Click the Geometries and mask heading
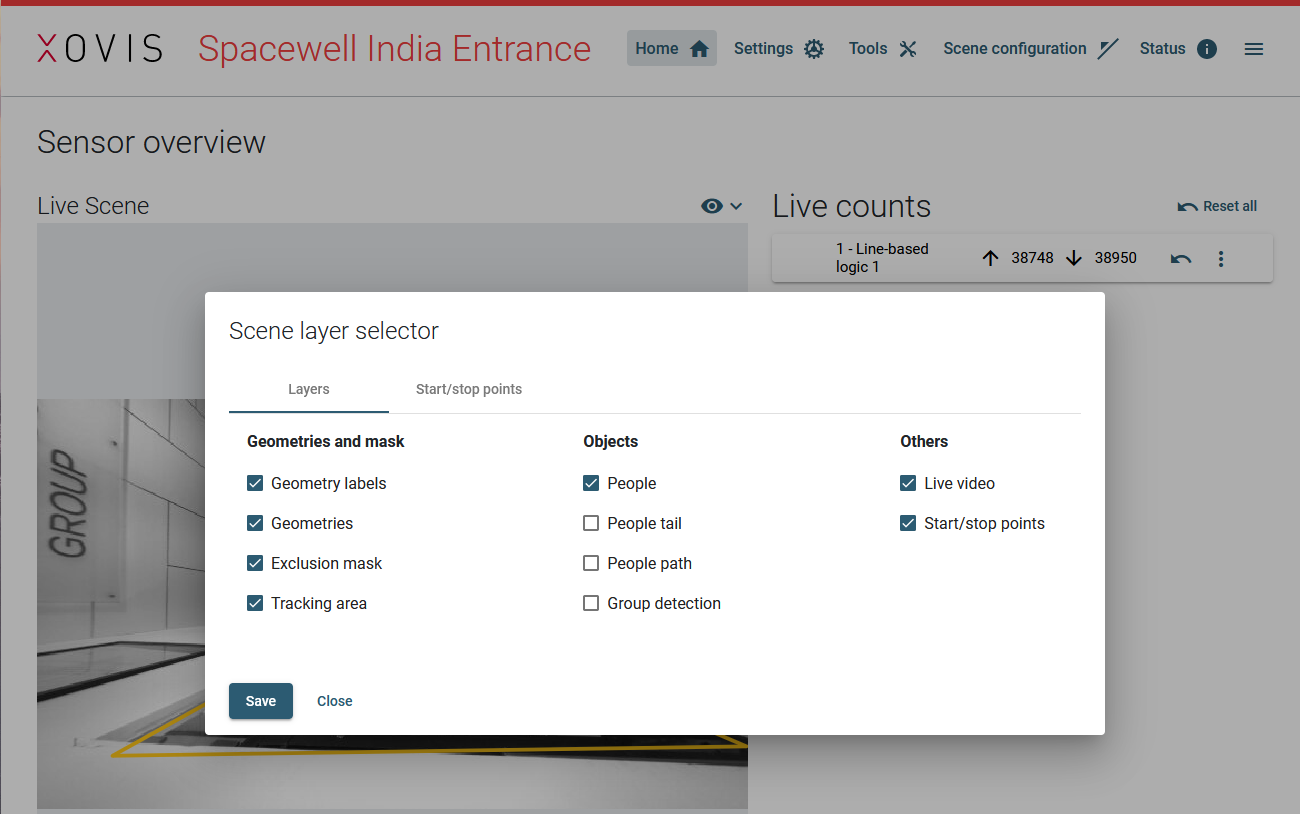This screenshot has width=1300, height=814. click(326, 441)
